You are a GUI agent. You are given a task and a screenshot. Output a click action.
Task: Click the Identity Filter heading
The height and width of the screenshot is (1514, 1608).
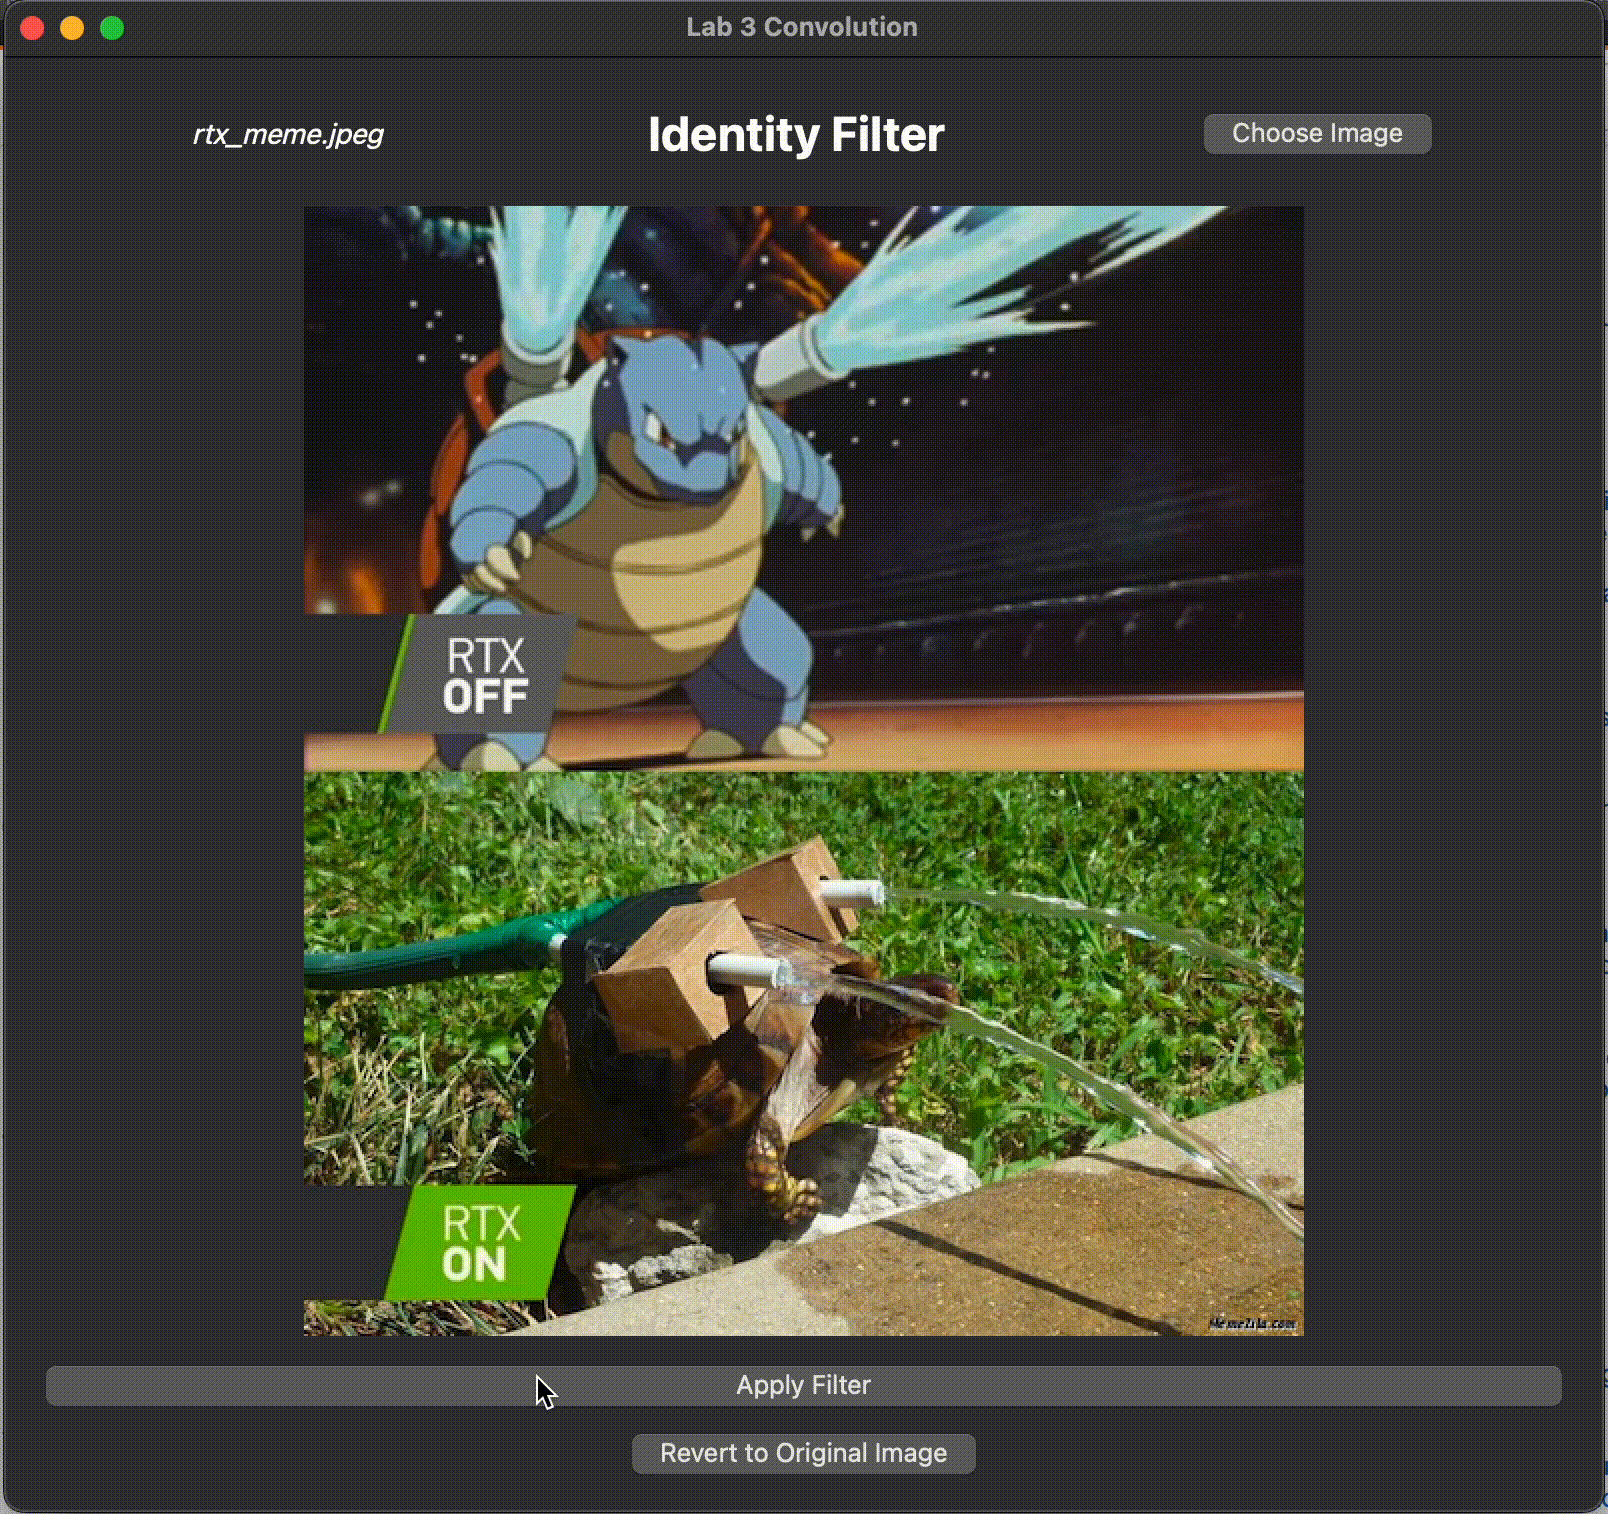point(796,135)
